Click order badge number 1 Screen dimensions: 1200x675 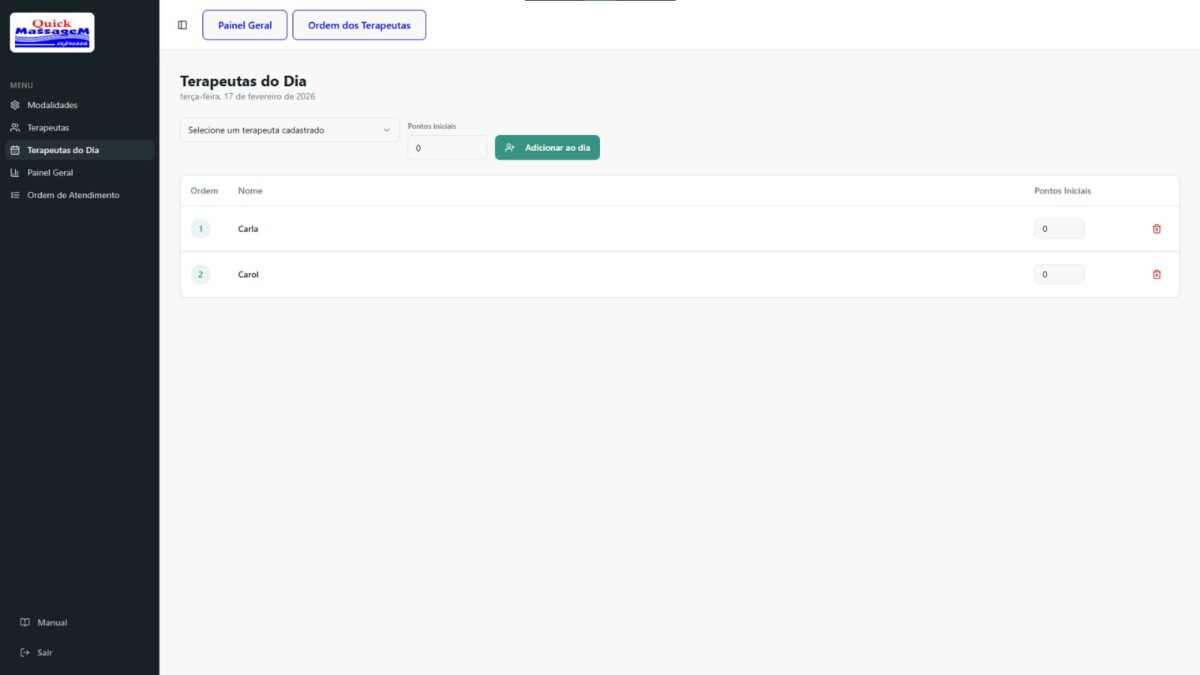200,229
